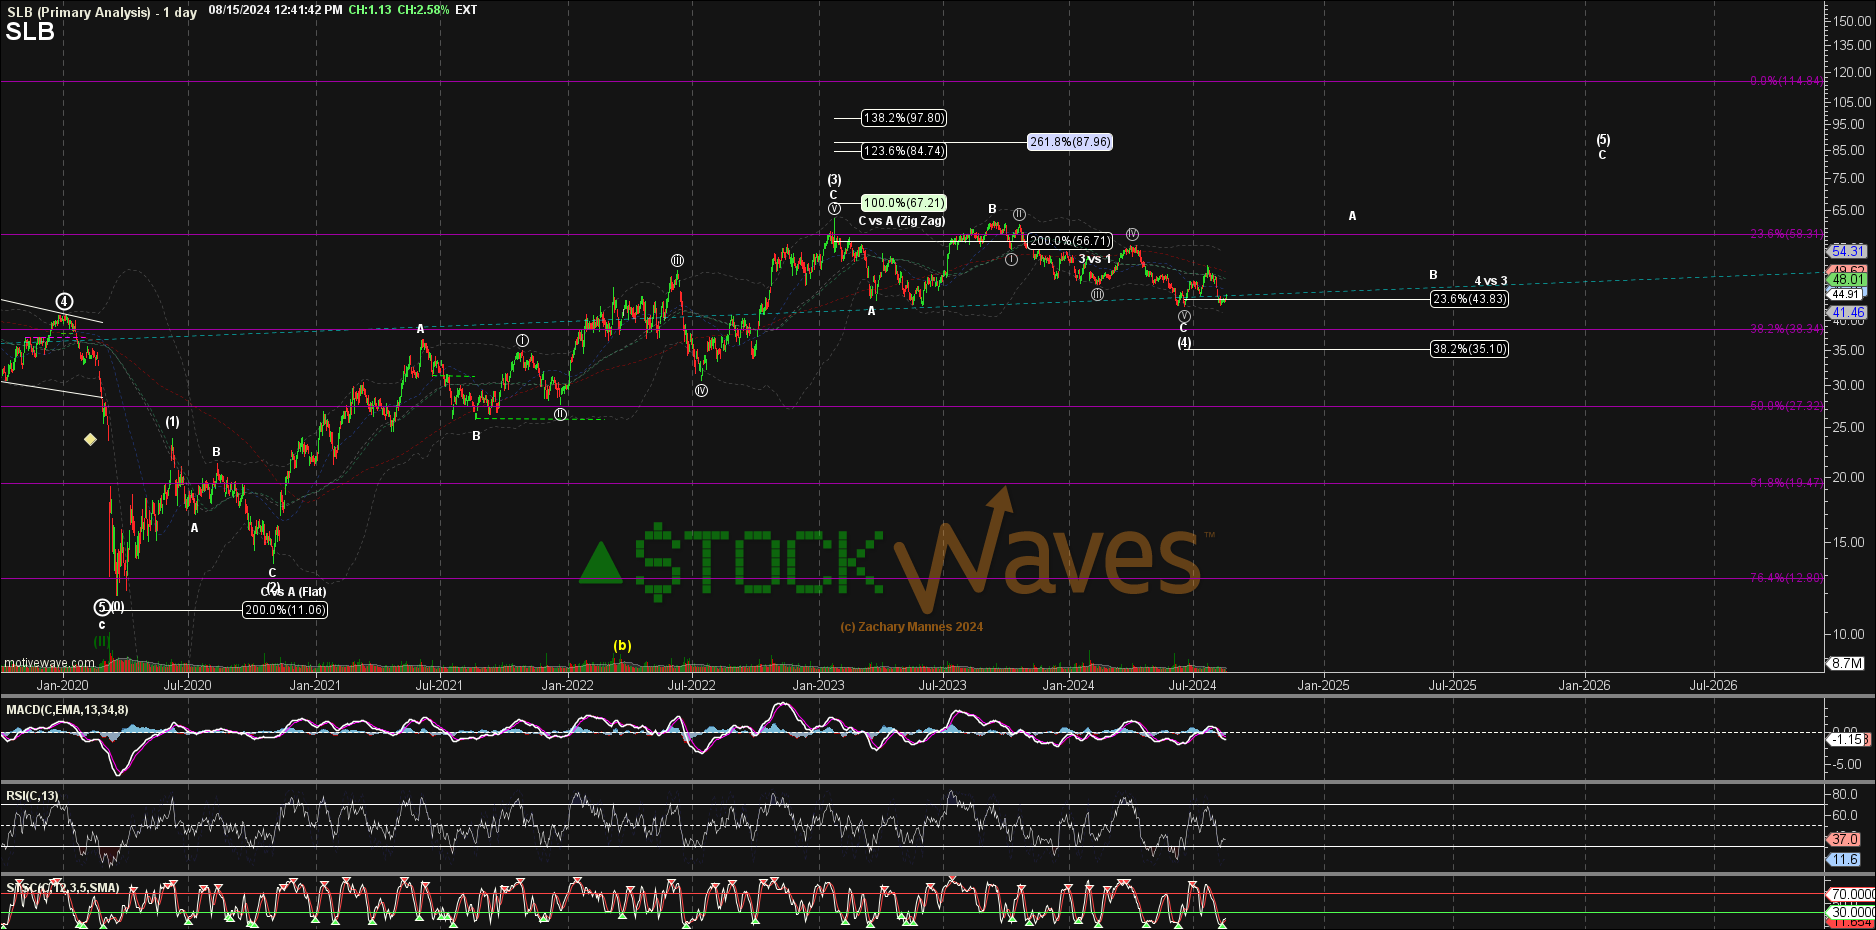Select the (1) wave label
Viewport: 1876px width, 930px height.
point(173,422)
